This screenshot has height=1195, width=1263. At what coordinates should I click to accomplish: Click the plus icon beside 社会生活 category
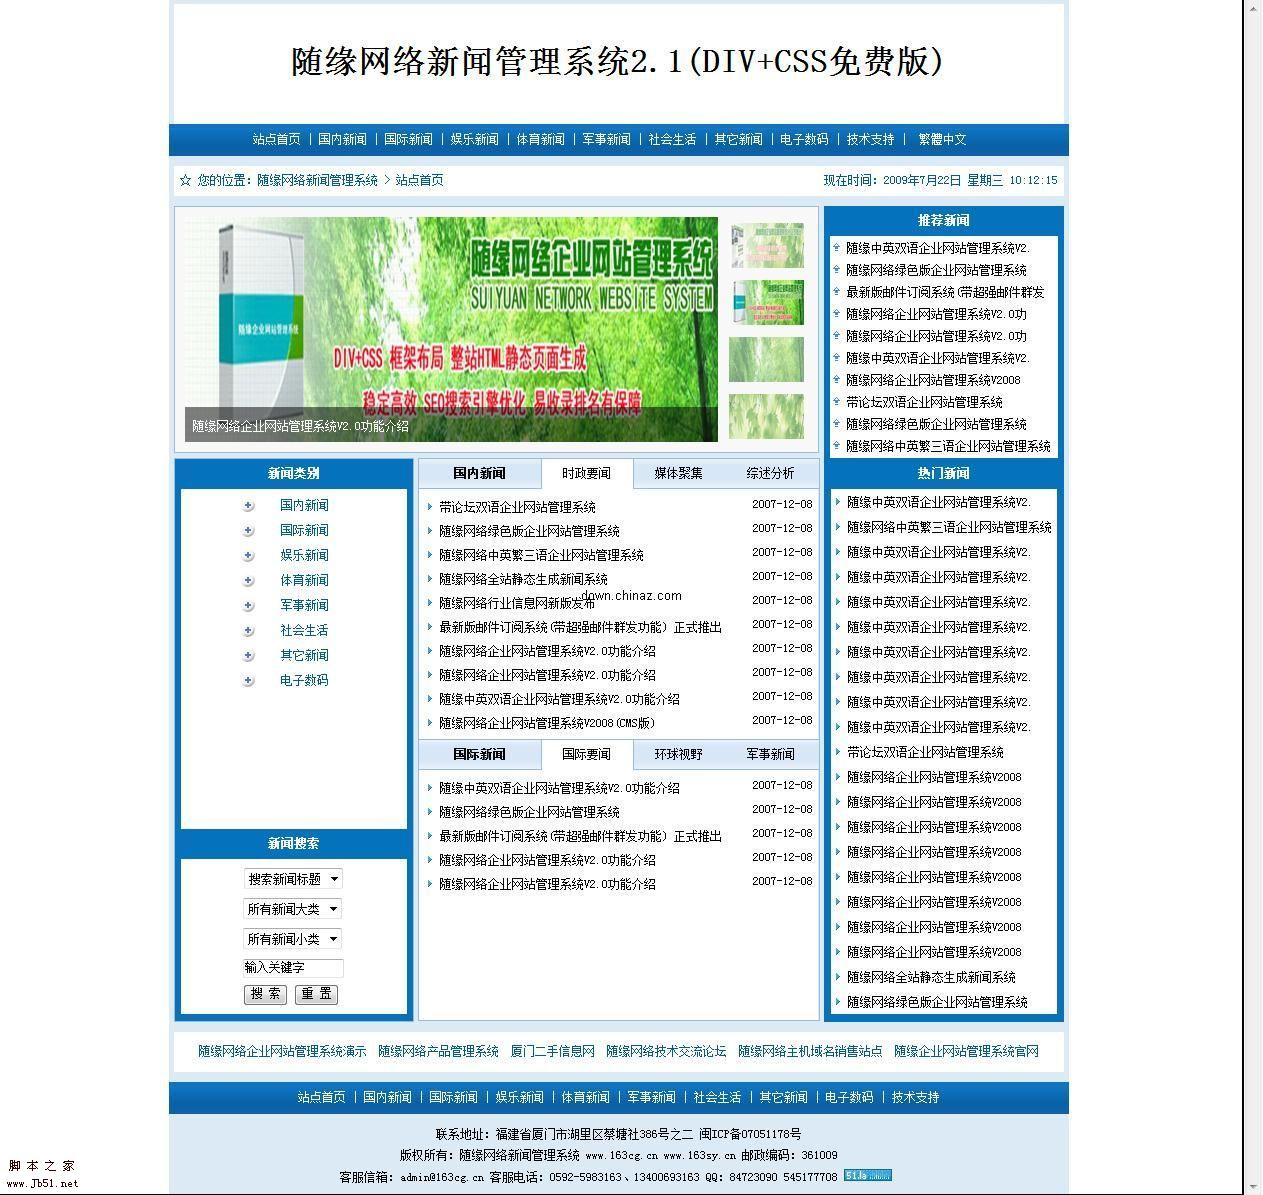(x=248, y=630)
